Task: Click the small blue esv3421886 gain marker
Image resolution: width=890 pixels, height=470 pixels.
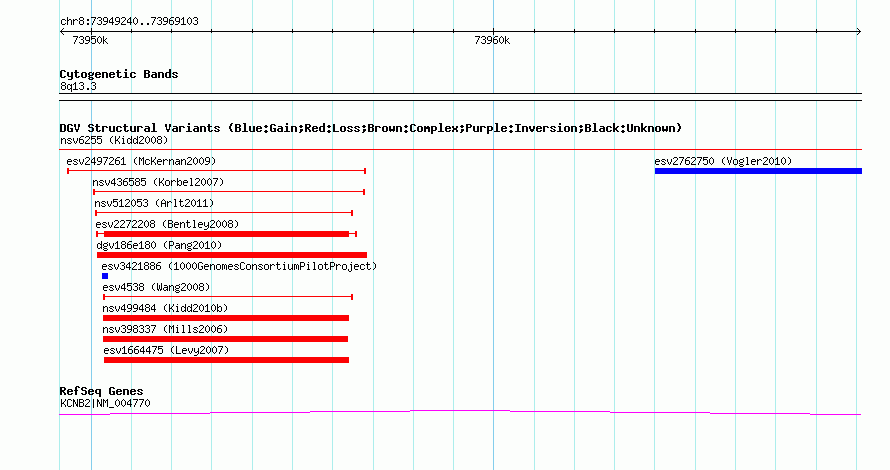Action: tap(105, 276)
